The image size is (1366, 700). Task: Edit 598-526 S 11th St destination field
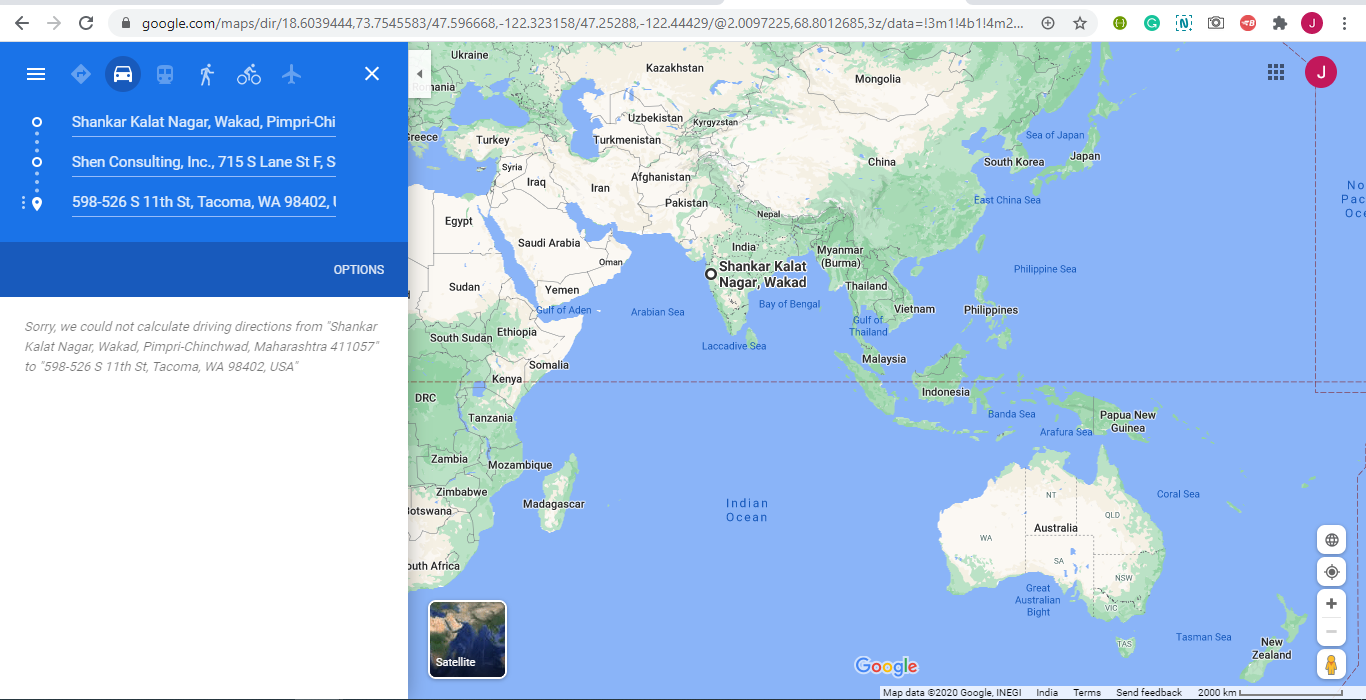[204, 202]
